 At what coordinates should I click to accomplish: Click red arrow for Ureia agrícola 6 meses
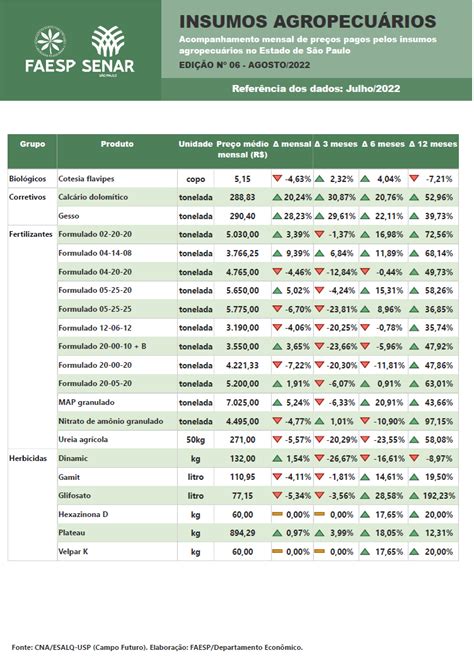tap(365, 439)
